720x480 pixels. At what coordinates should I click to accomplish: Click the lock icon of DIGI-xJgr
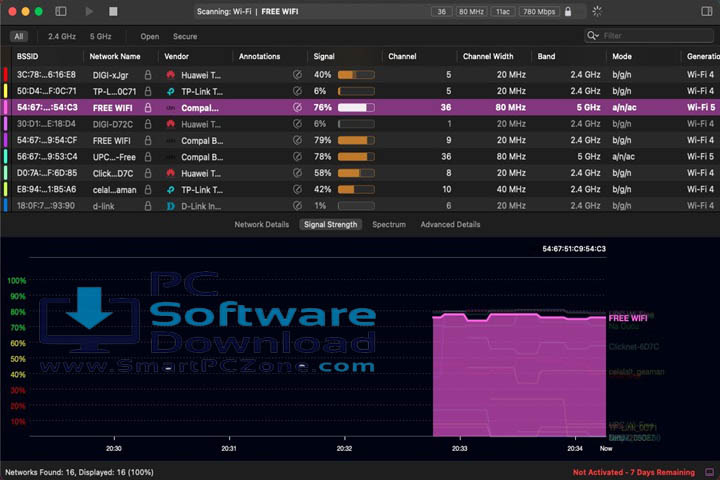(x=148, y=74)
